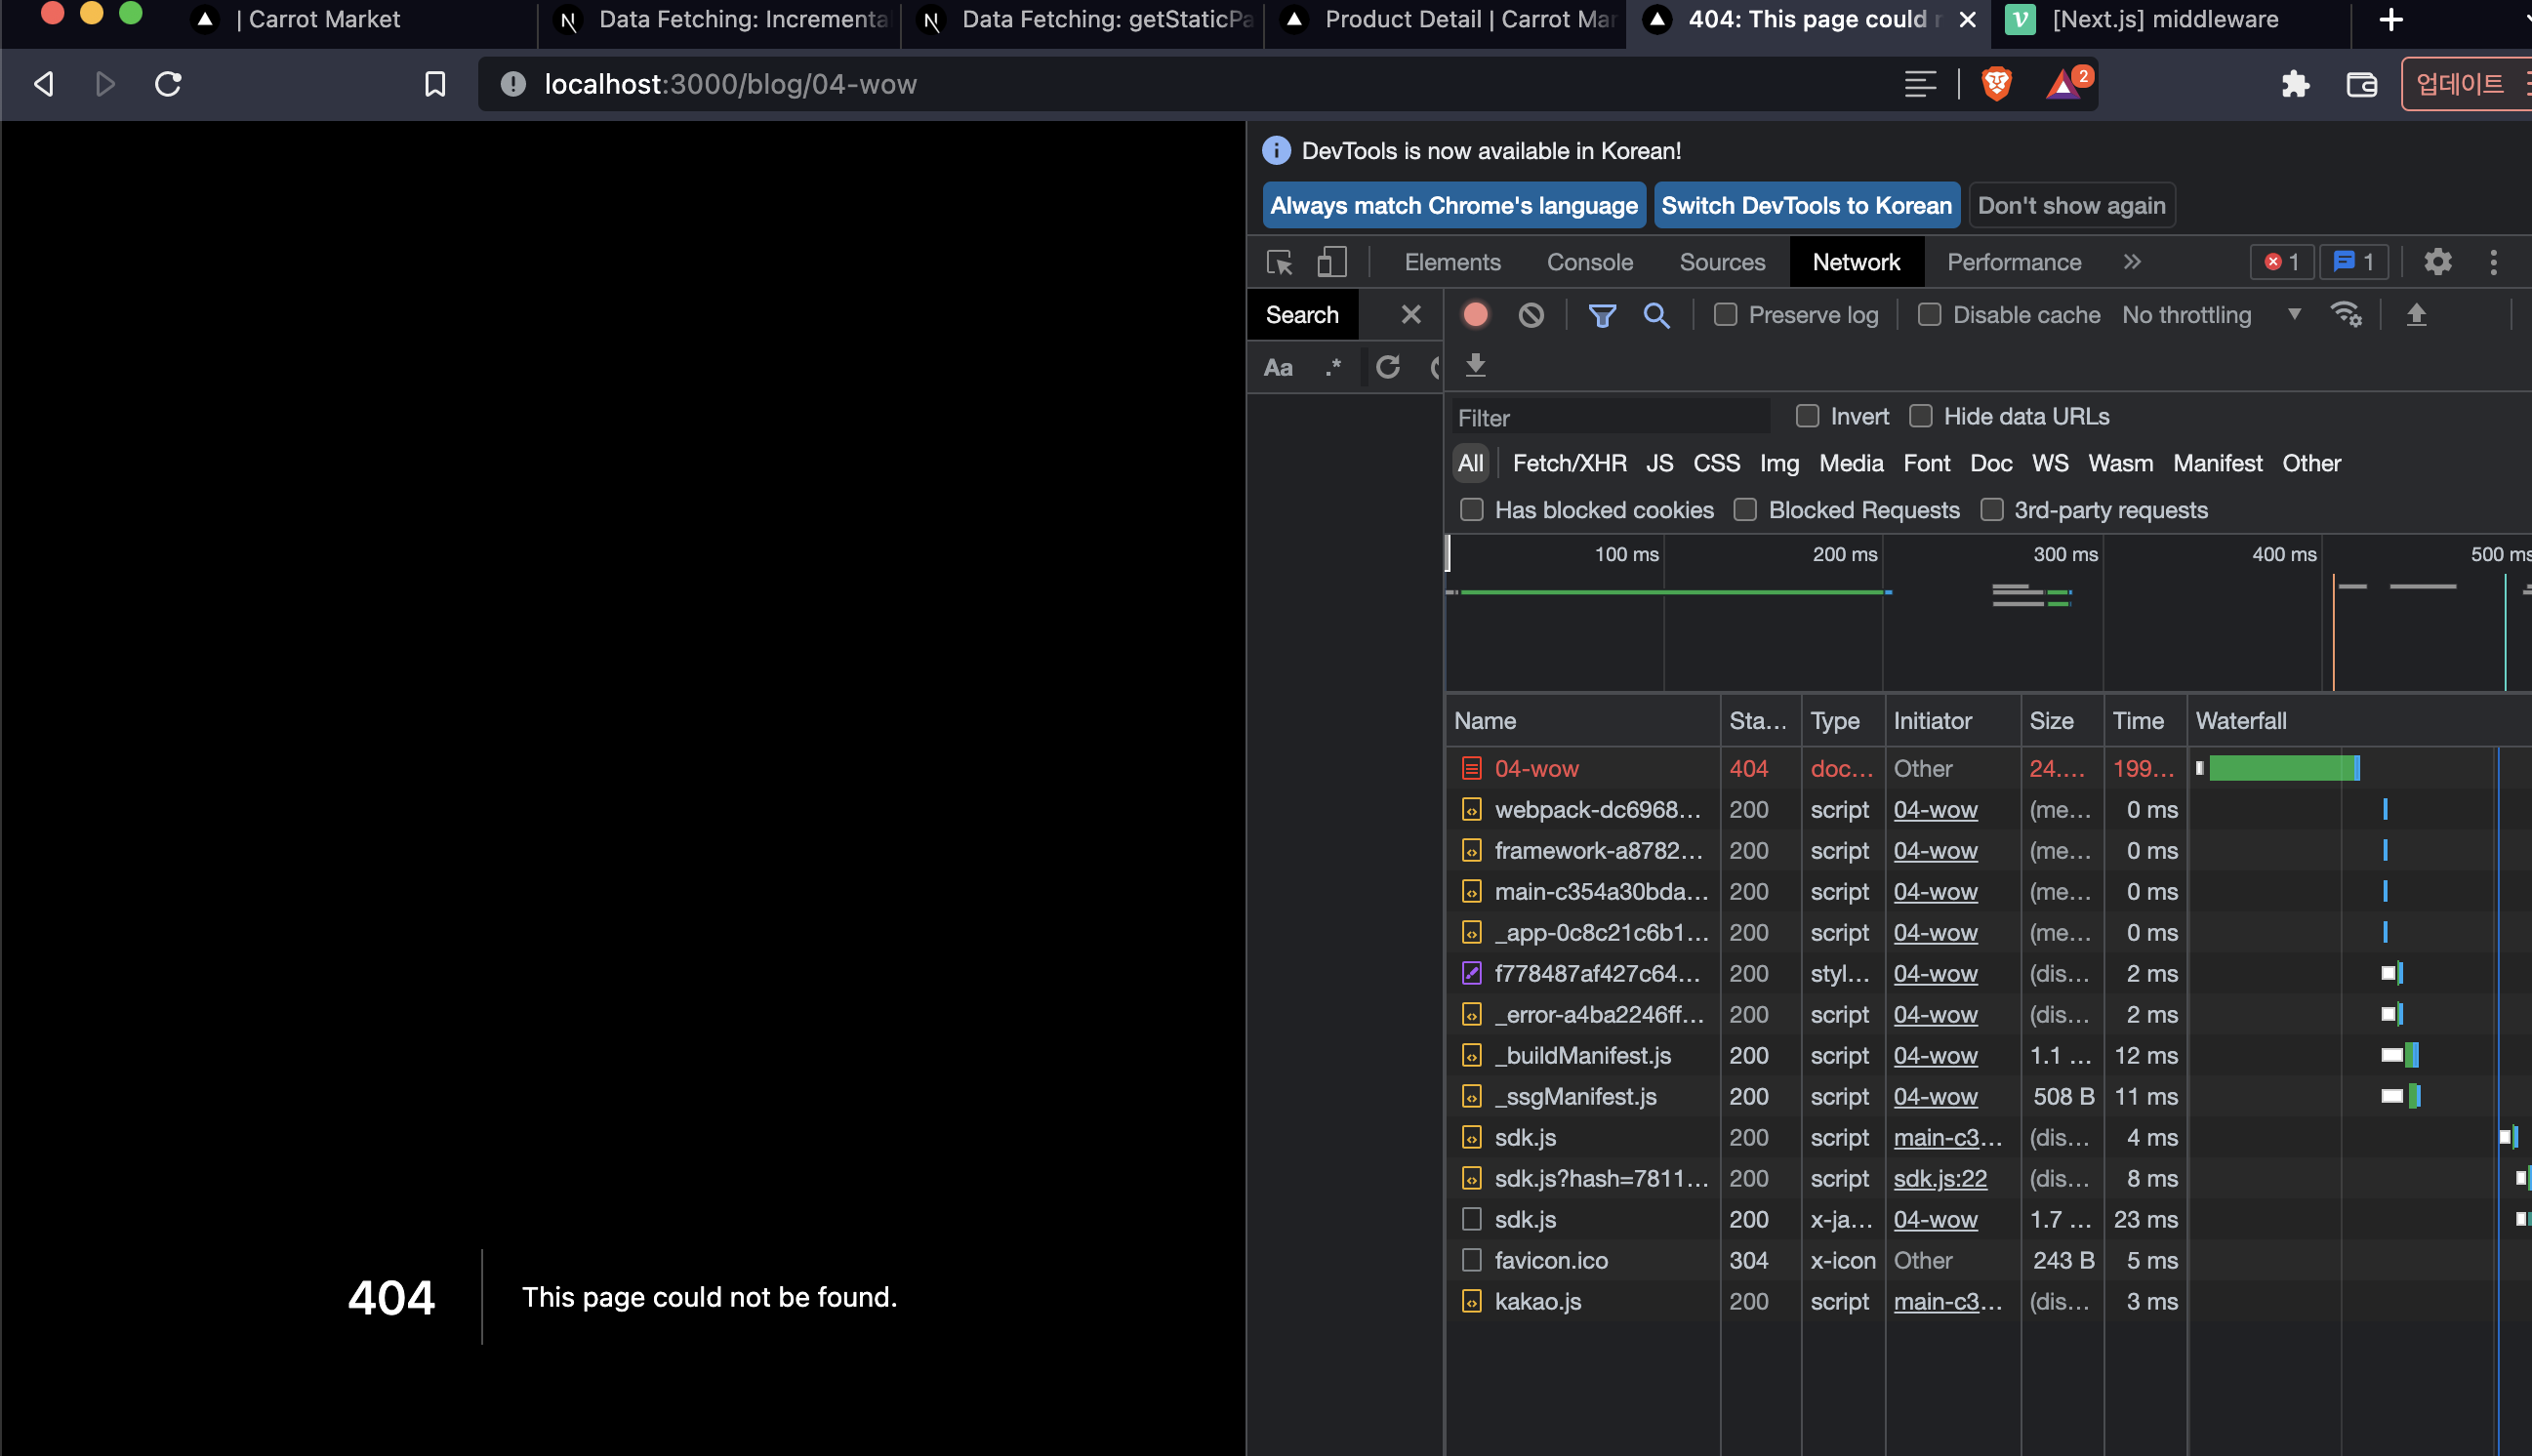
Task: Click the Brave Shields lion icon
Action: [1996, 84]
